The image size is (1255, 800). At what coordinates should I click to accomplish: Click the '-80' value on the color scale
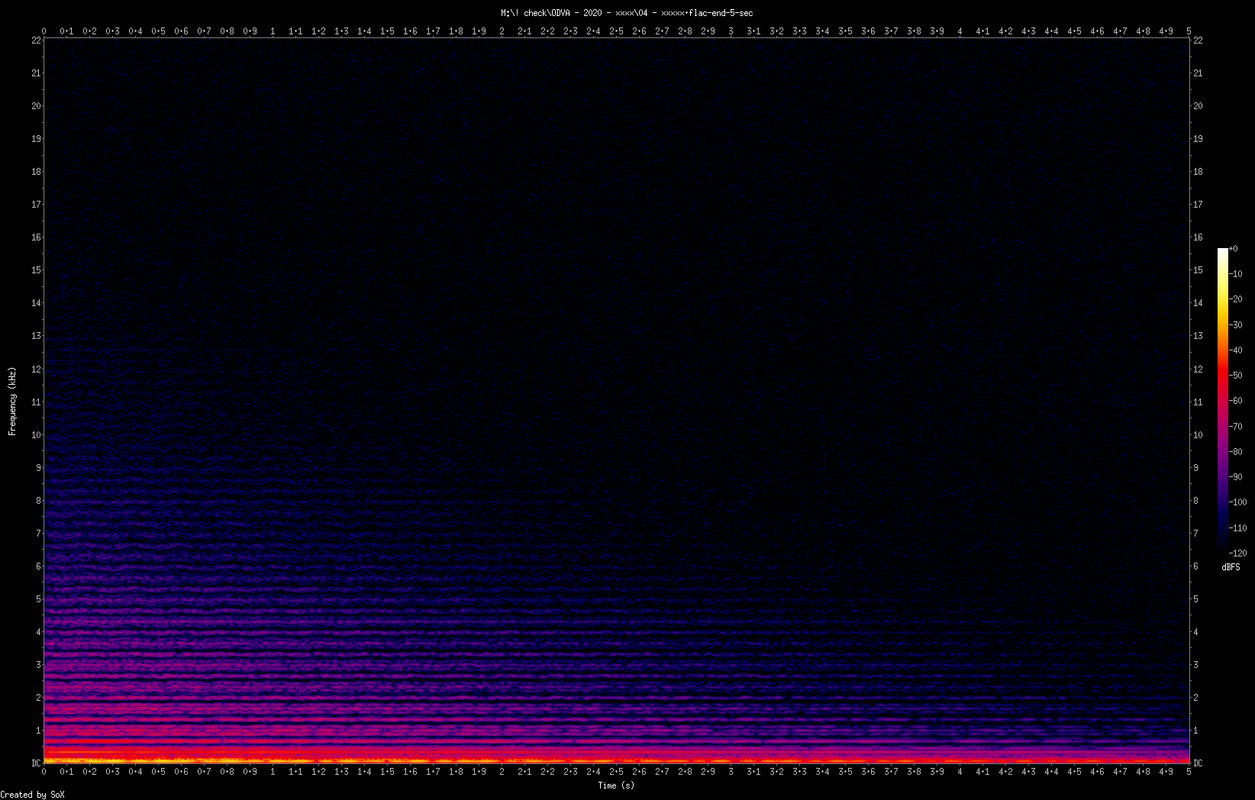(x=1235, y=451)
